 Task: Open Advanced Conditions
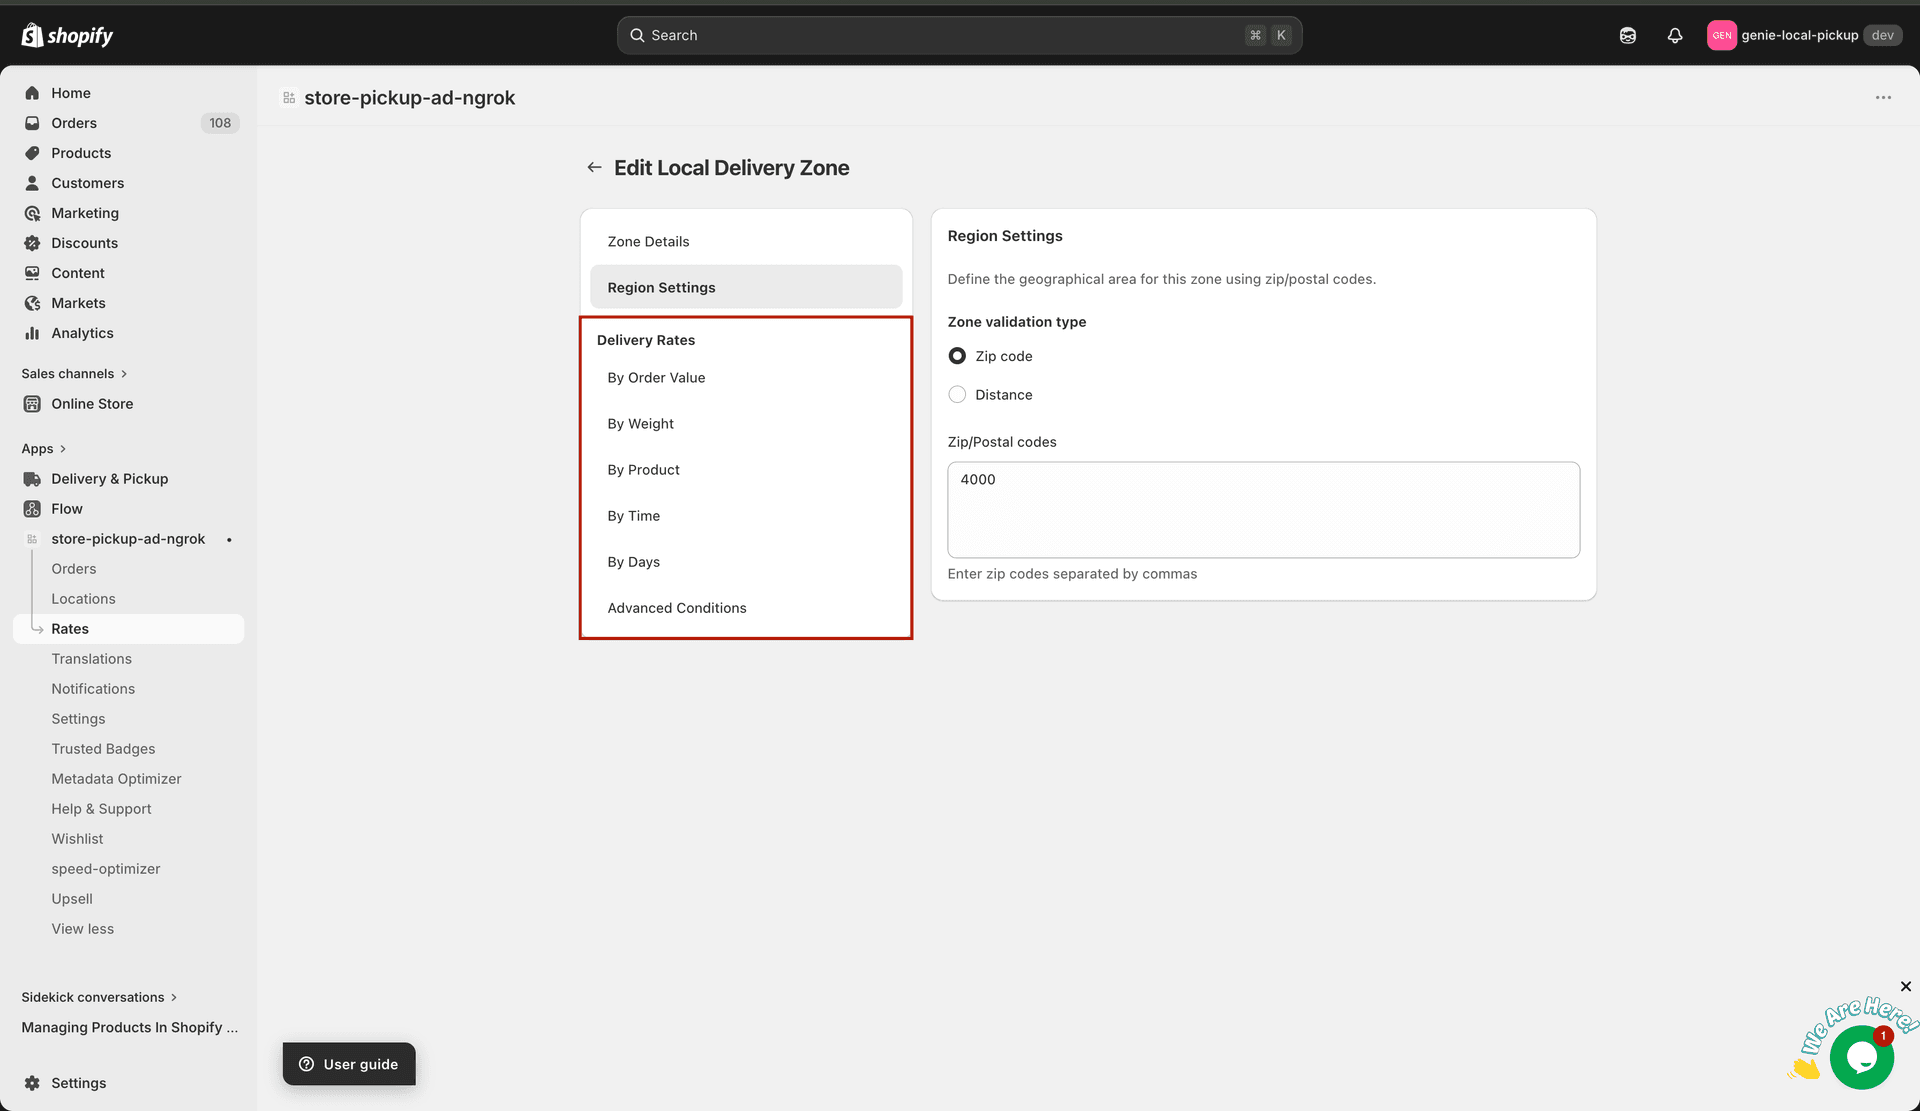click(746, 608)
